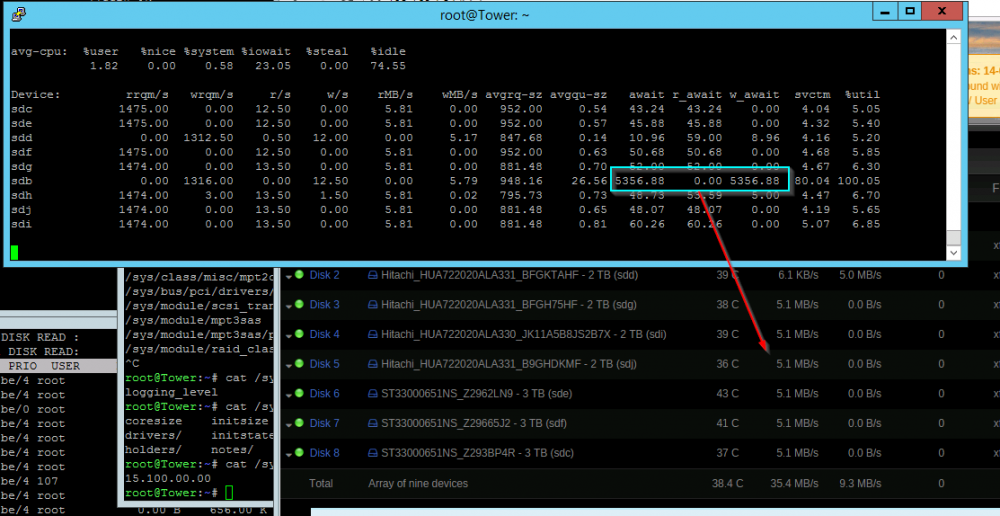Open the Disk 5 link

pos(325,364)
